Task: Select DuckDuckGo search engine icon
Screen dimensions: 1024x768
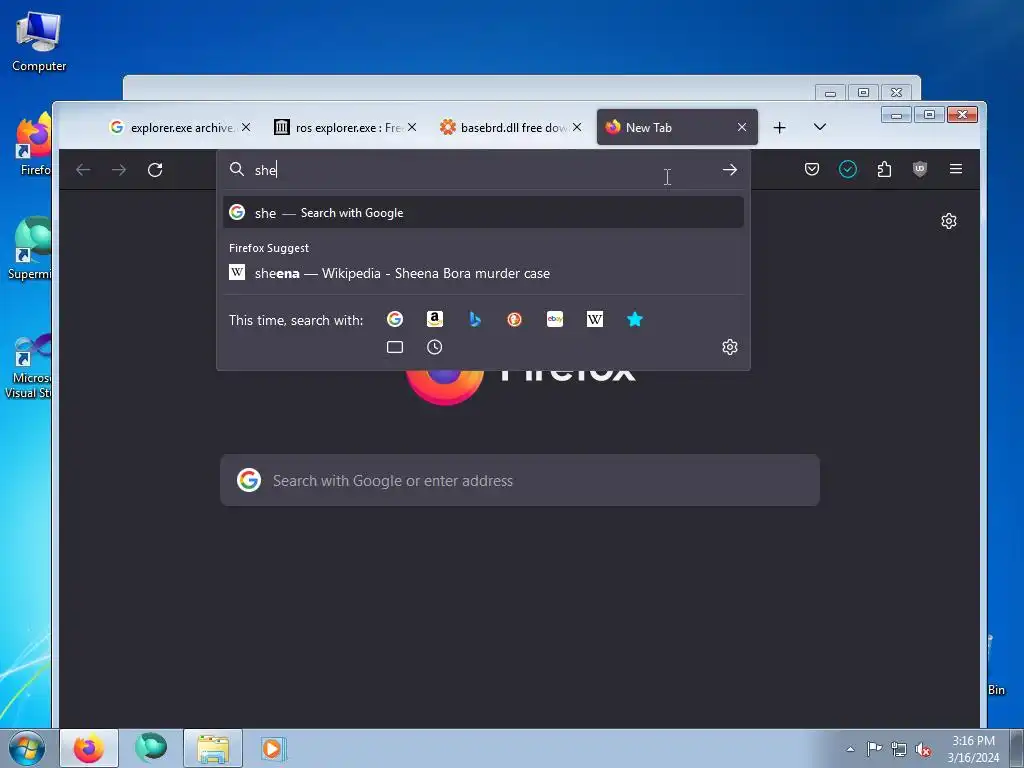Action: pos(515,319)
